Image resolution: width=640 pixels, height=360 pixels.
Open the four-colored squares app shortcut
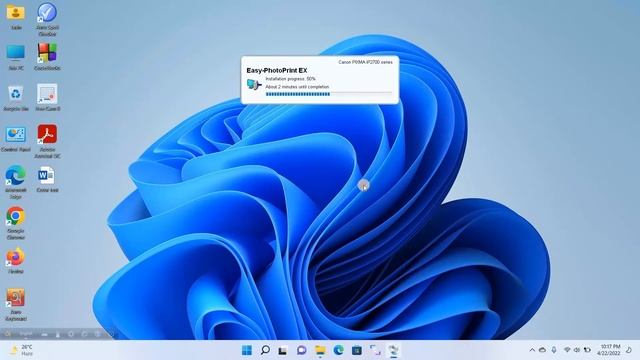point(47,57)
